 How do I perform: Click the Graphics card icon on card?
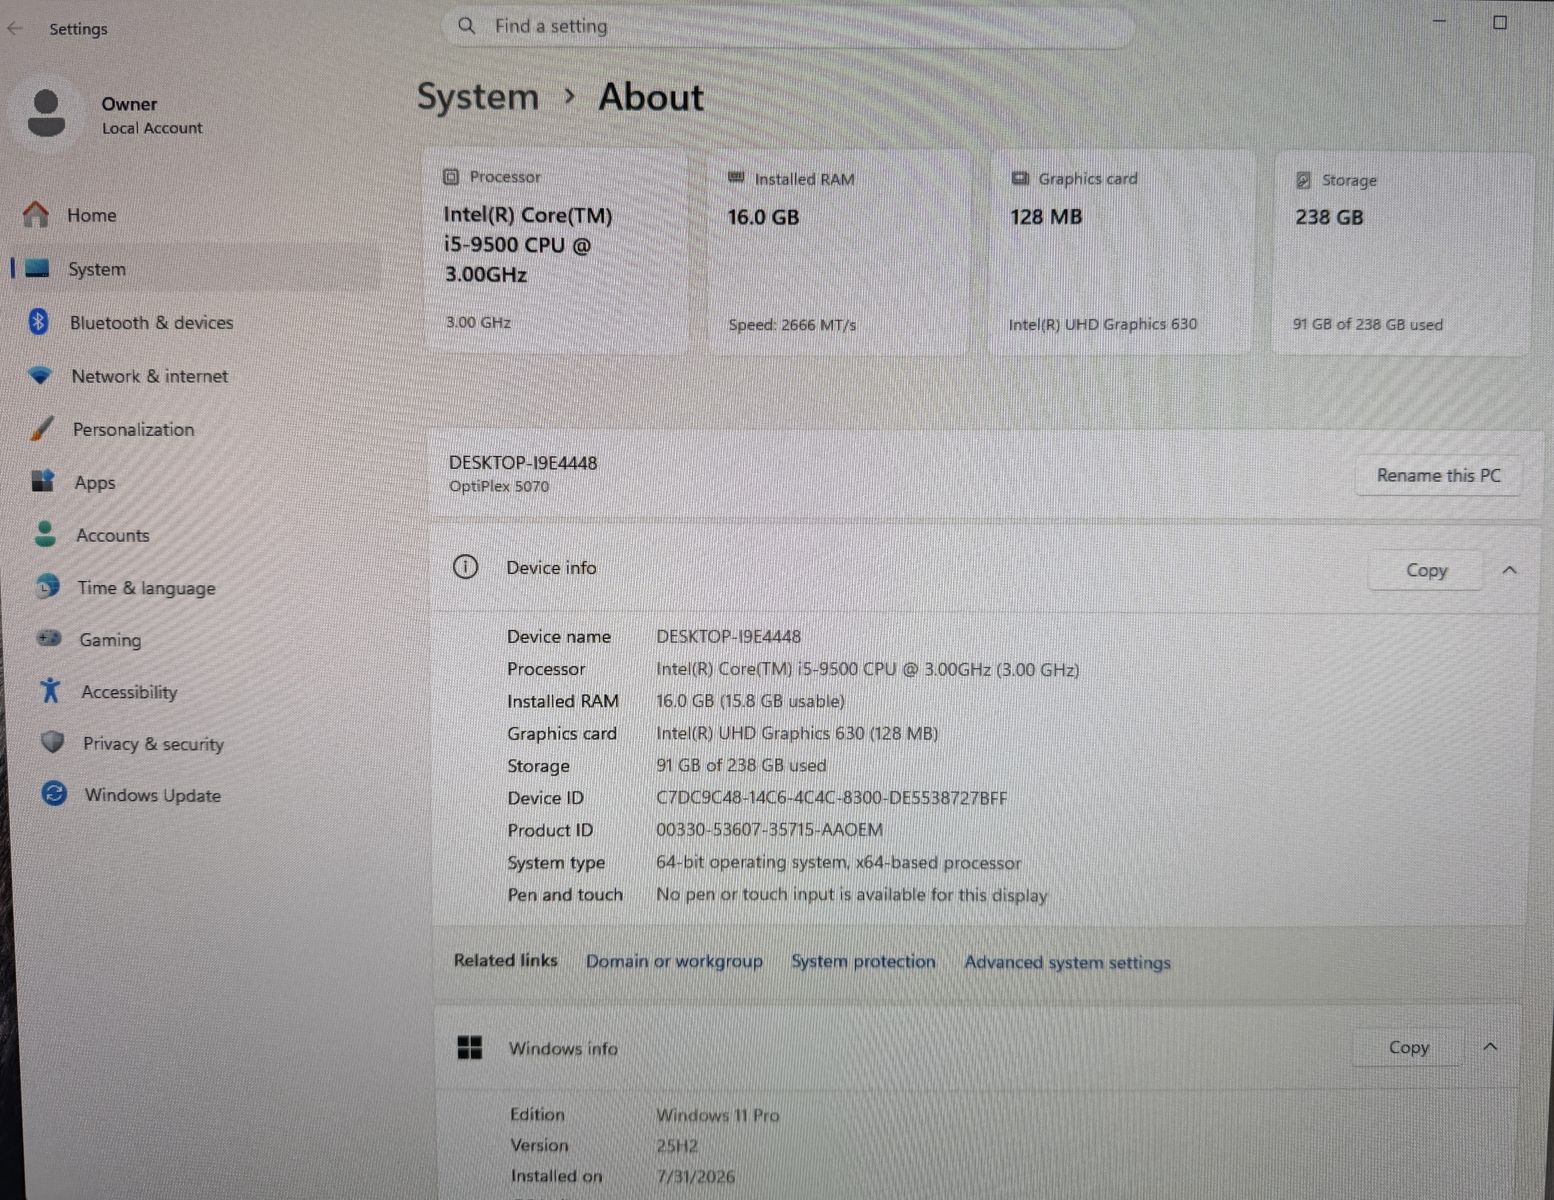pos(1020,179)
